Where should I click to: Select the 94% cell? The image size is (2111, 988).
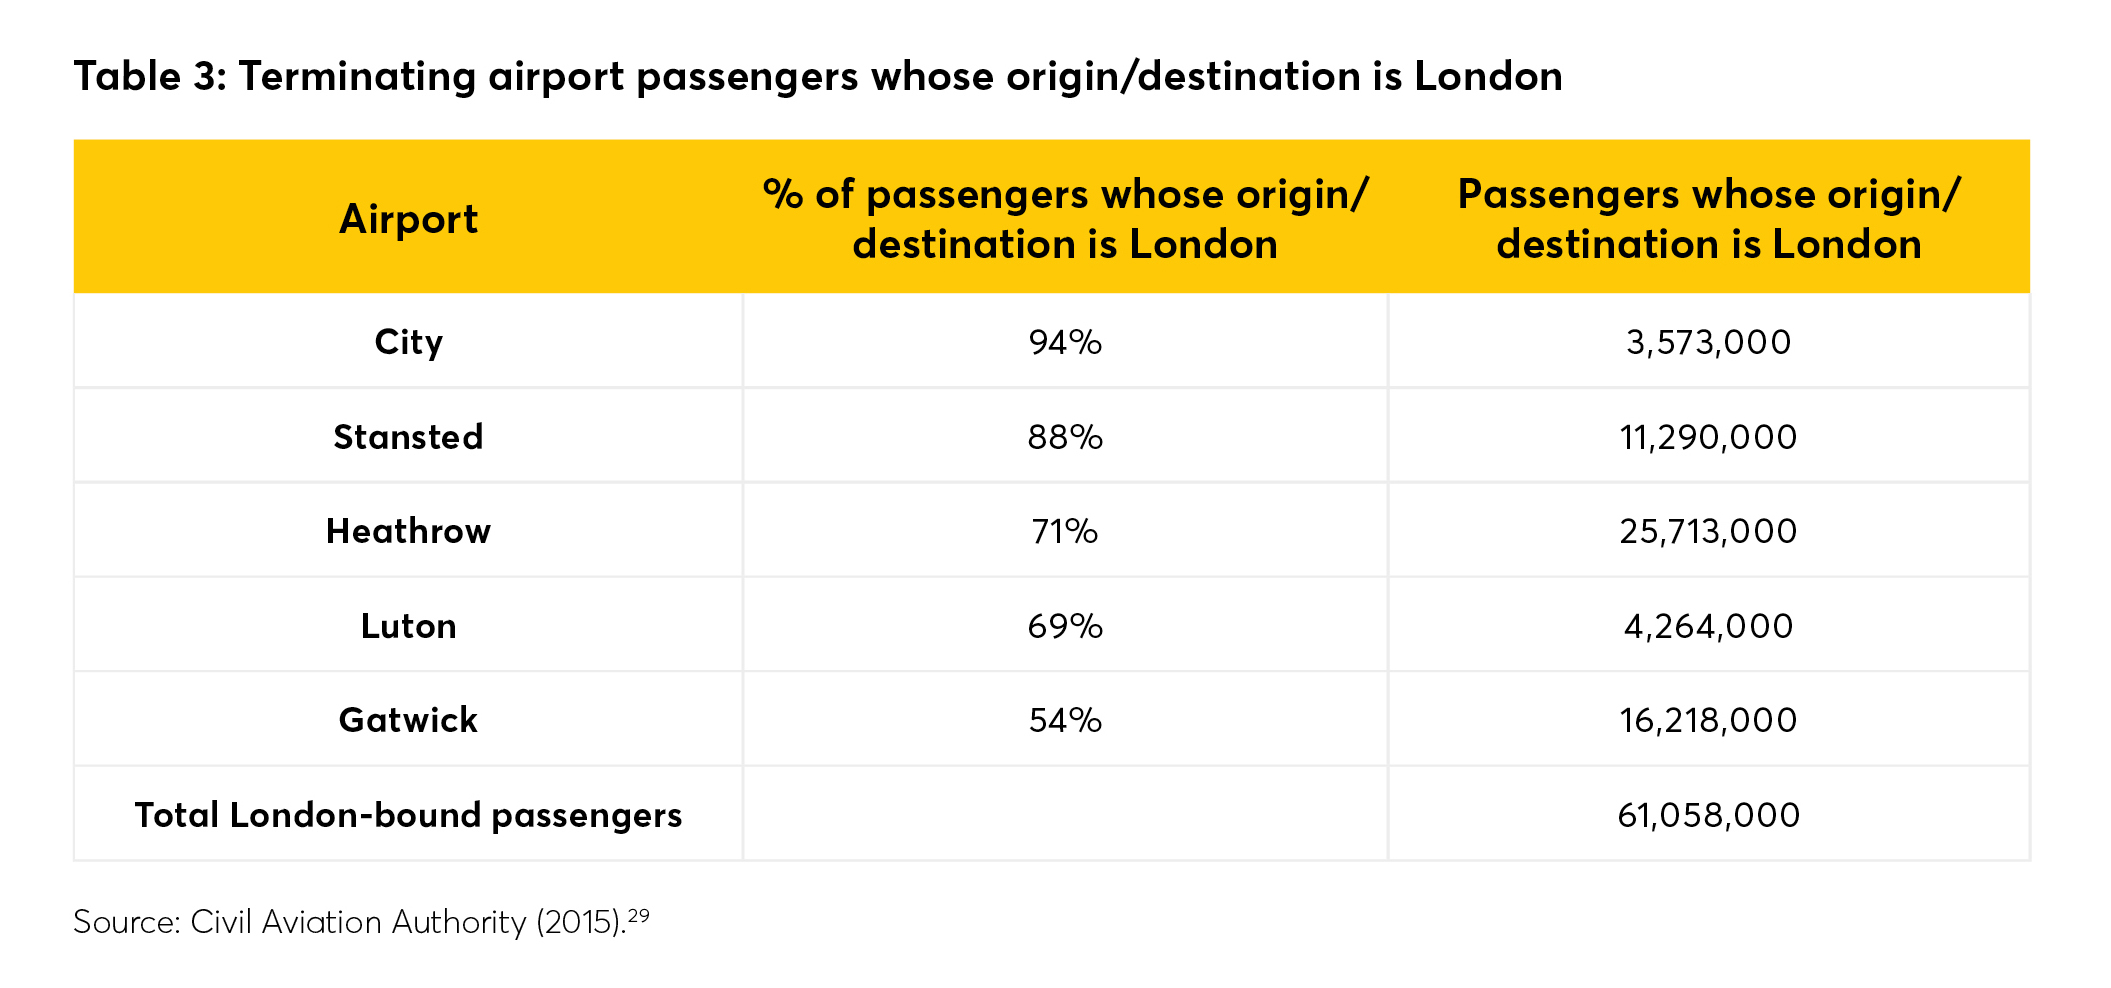coord(1065,342)
